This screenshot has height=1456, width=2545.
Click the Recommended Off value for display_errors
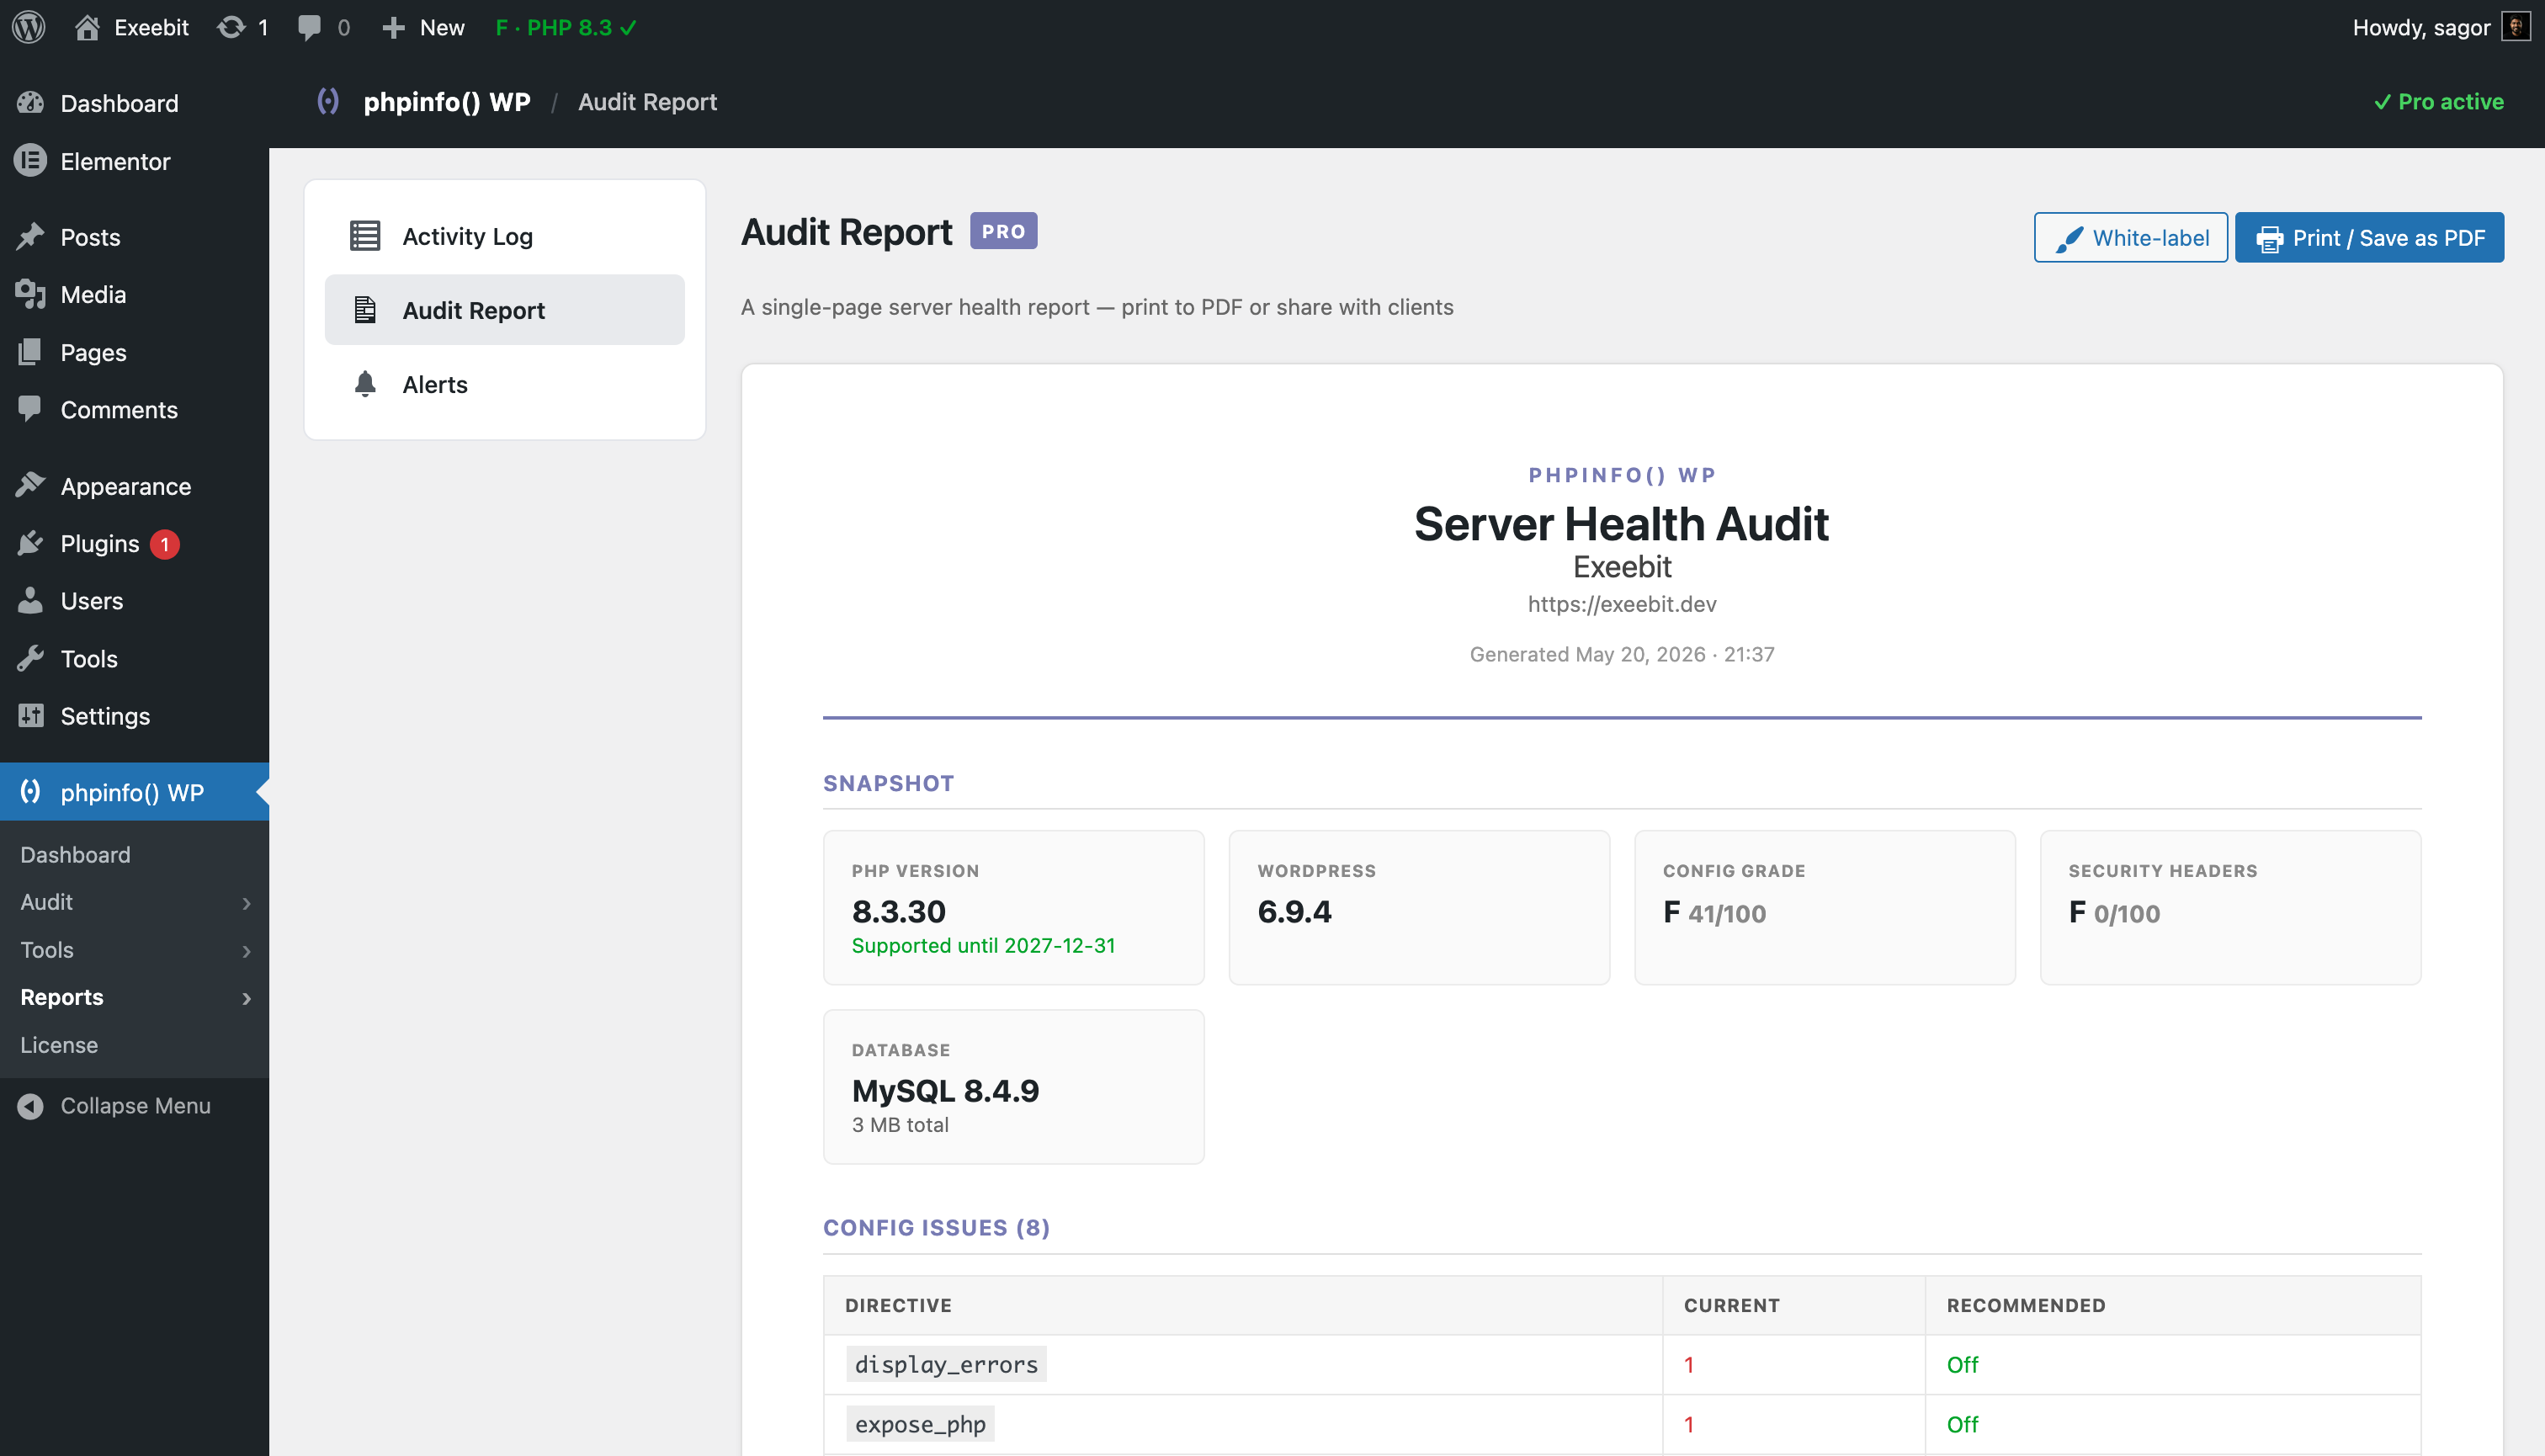(x=1963, y=1365)
